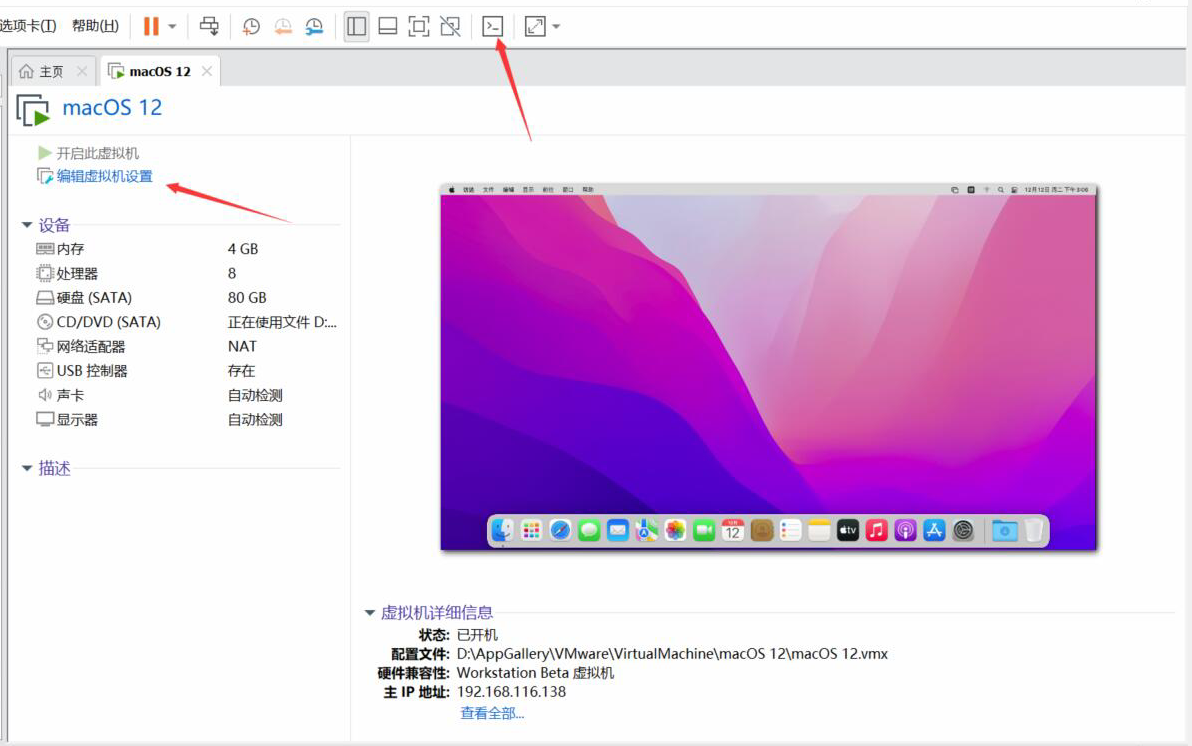Take a snapshot with the clock-plus icon
Screen dimensions: 1192x746
251,27
